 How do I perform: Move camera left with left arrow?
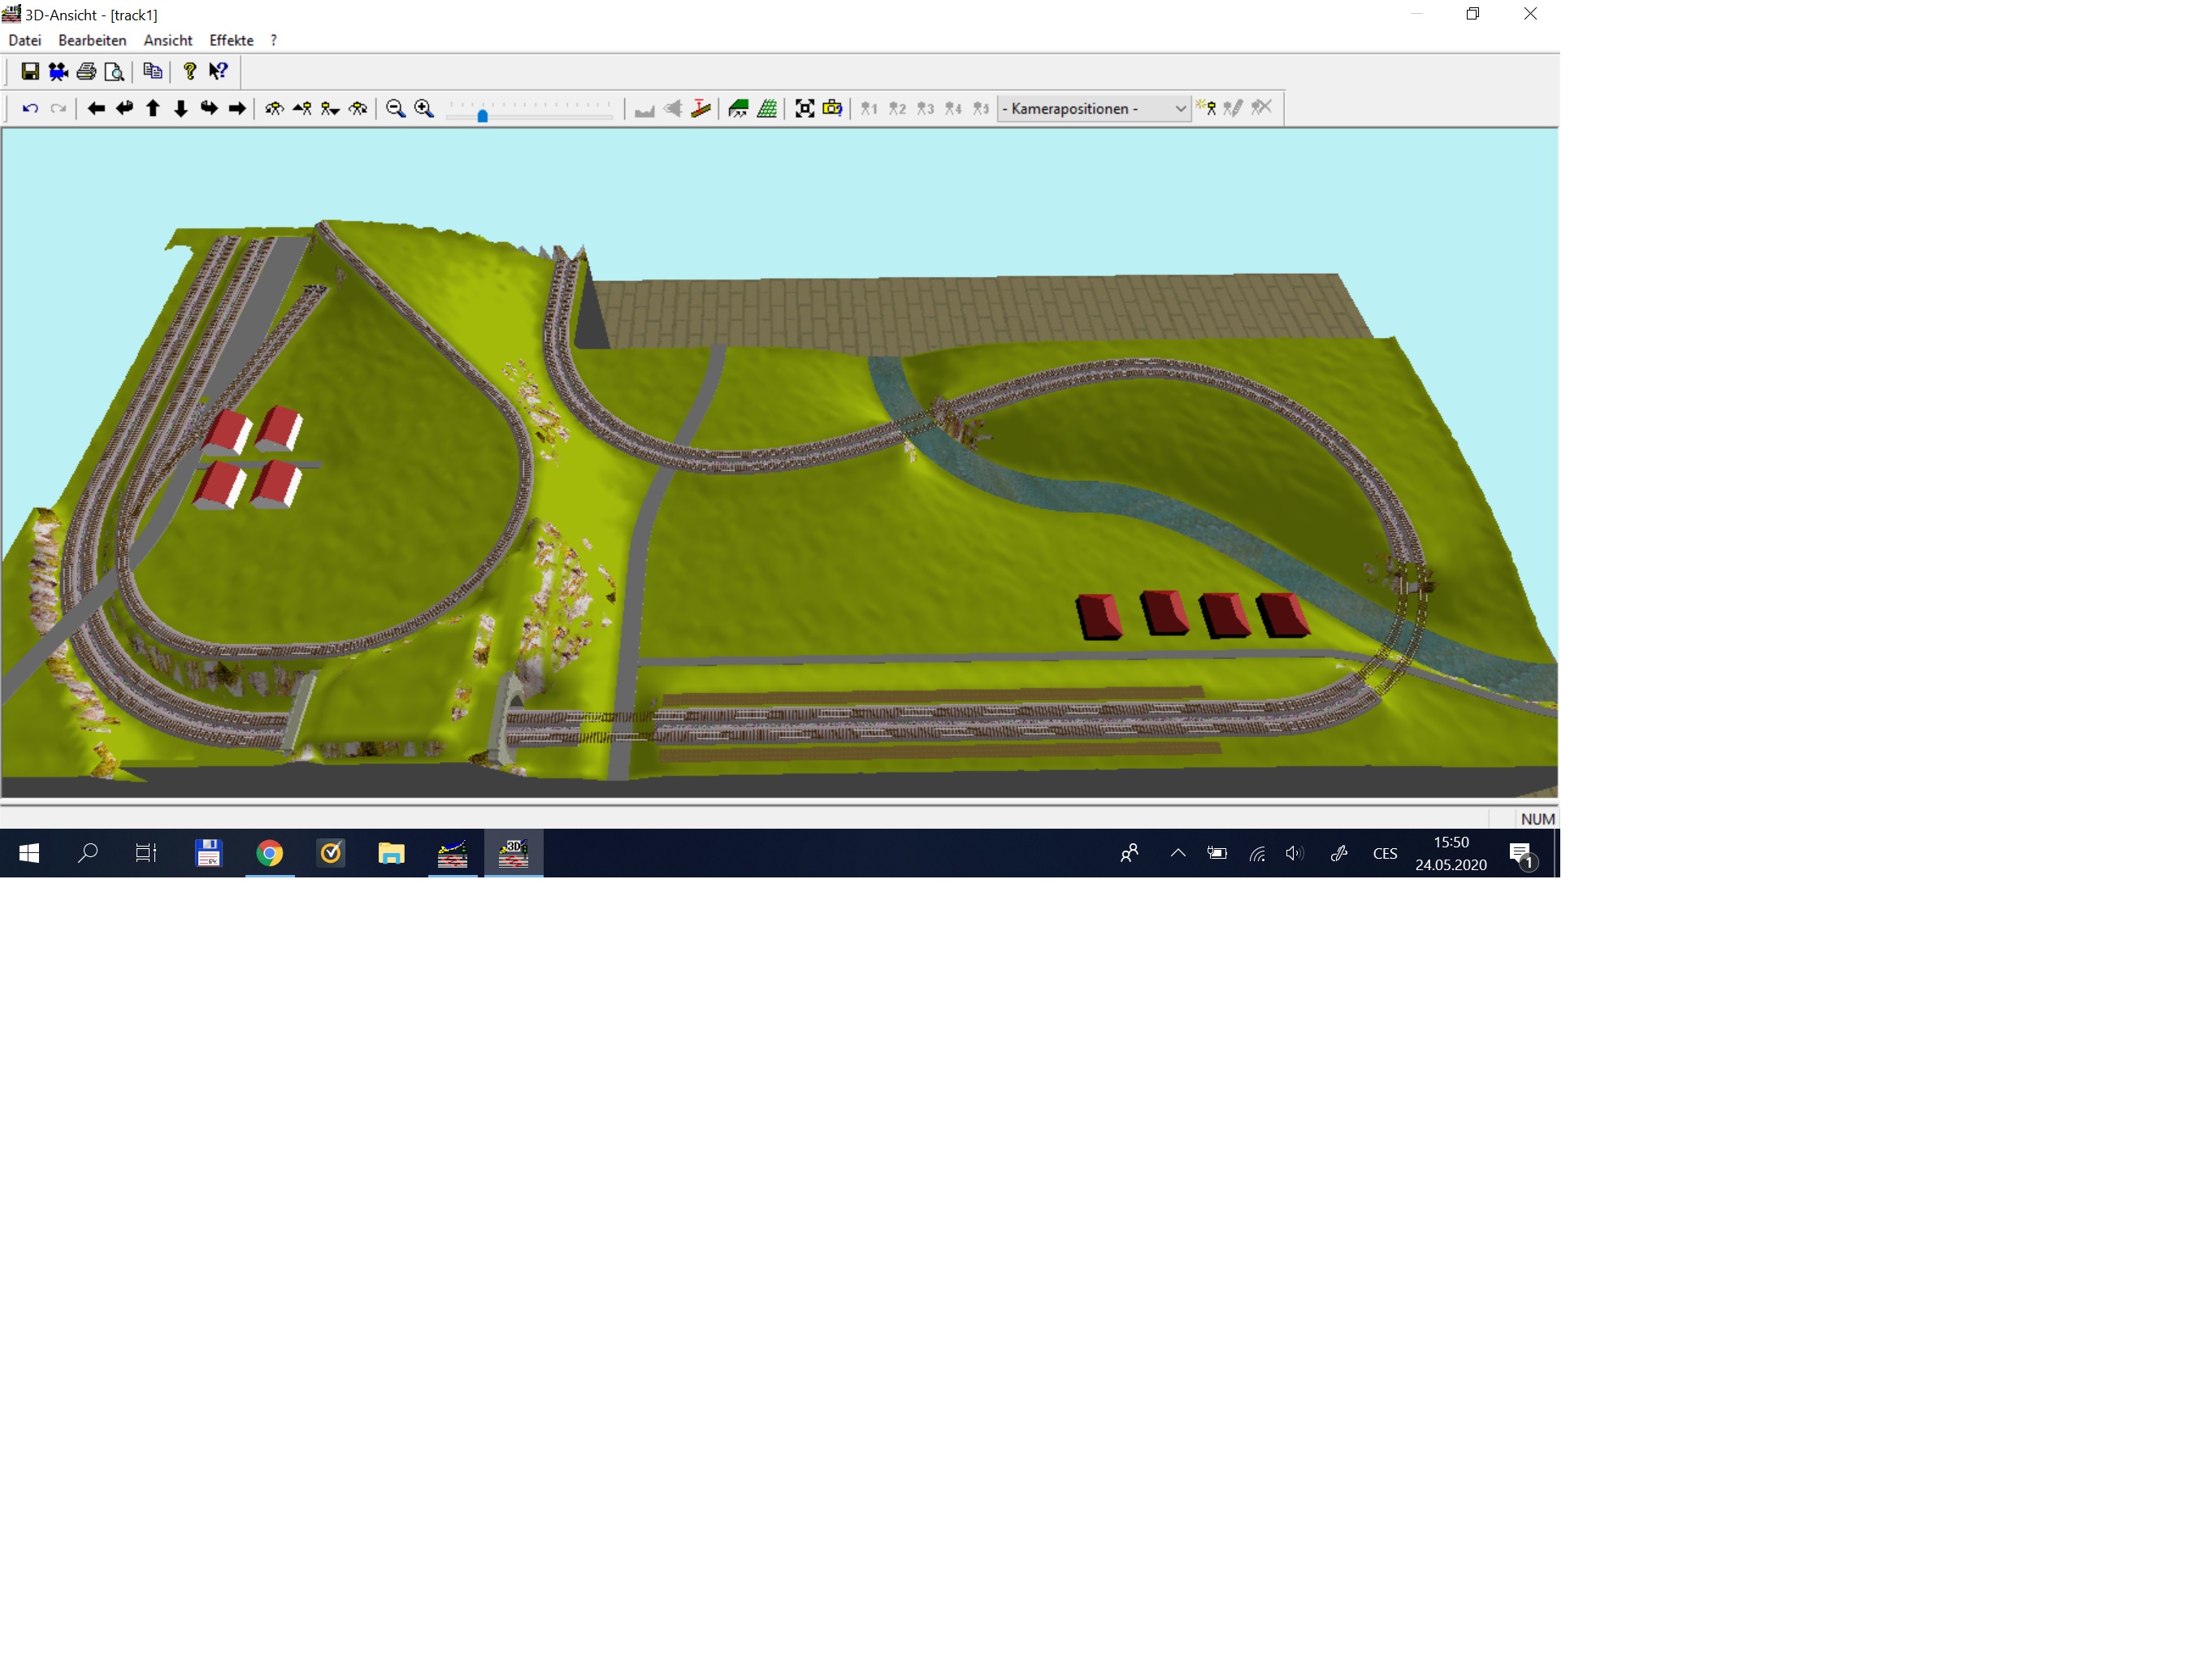click(96, 108)
